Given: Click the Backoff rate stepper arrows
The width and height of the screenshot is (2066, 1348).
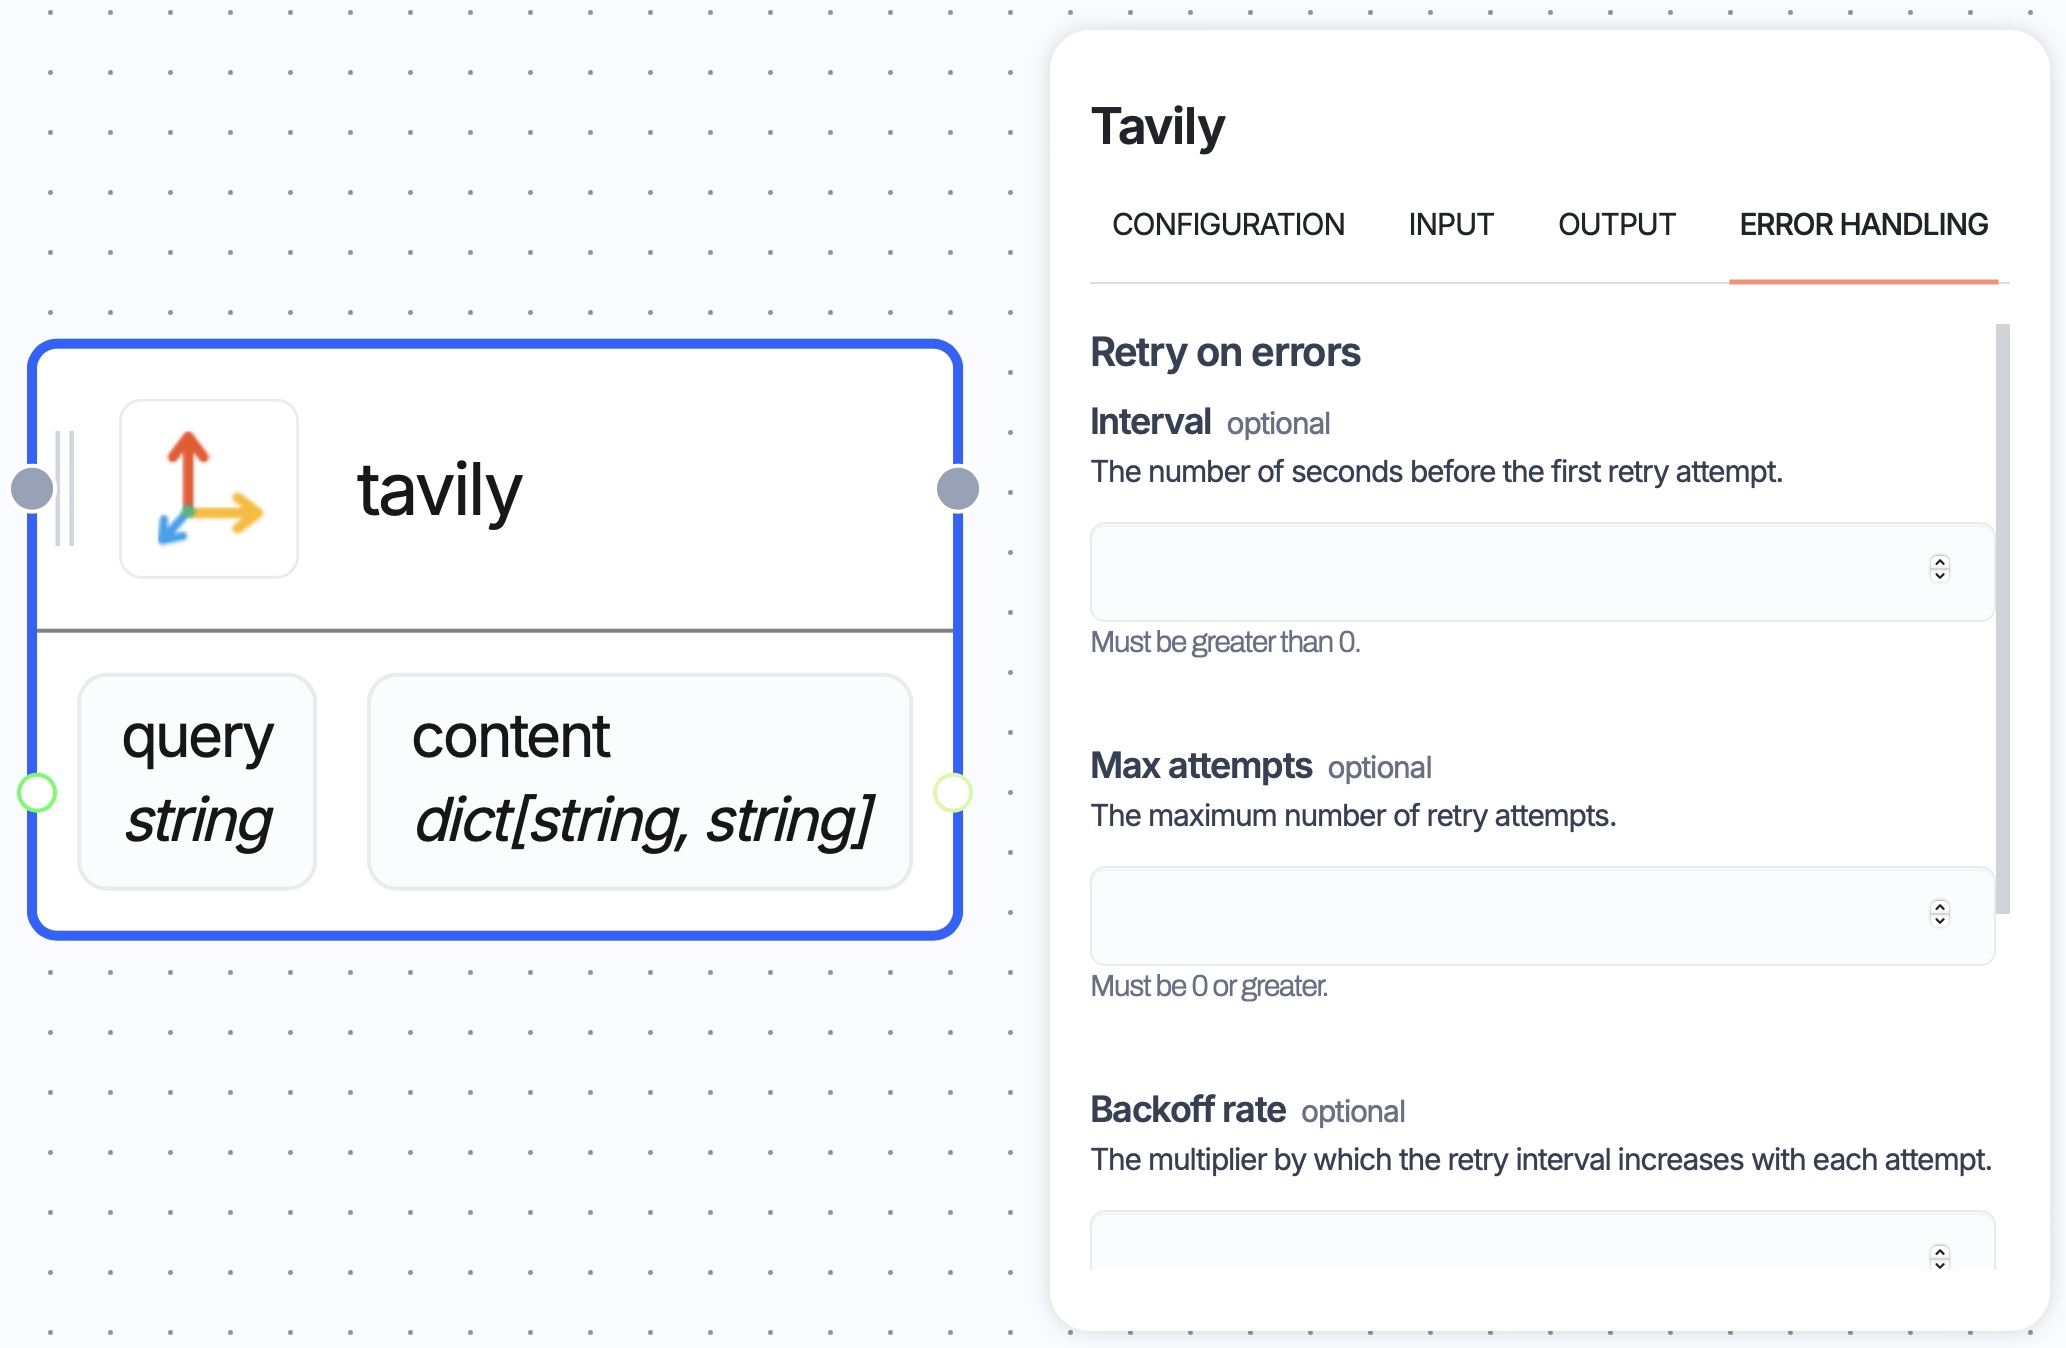Looking at the screenshot, I should tap(1939, 1257).
